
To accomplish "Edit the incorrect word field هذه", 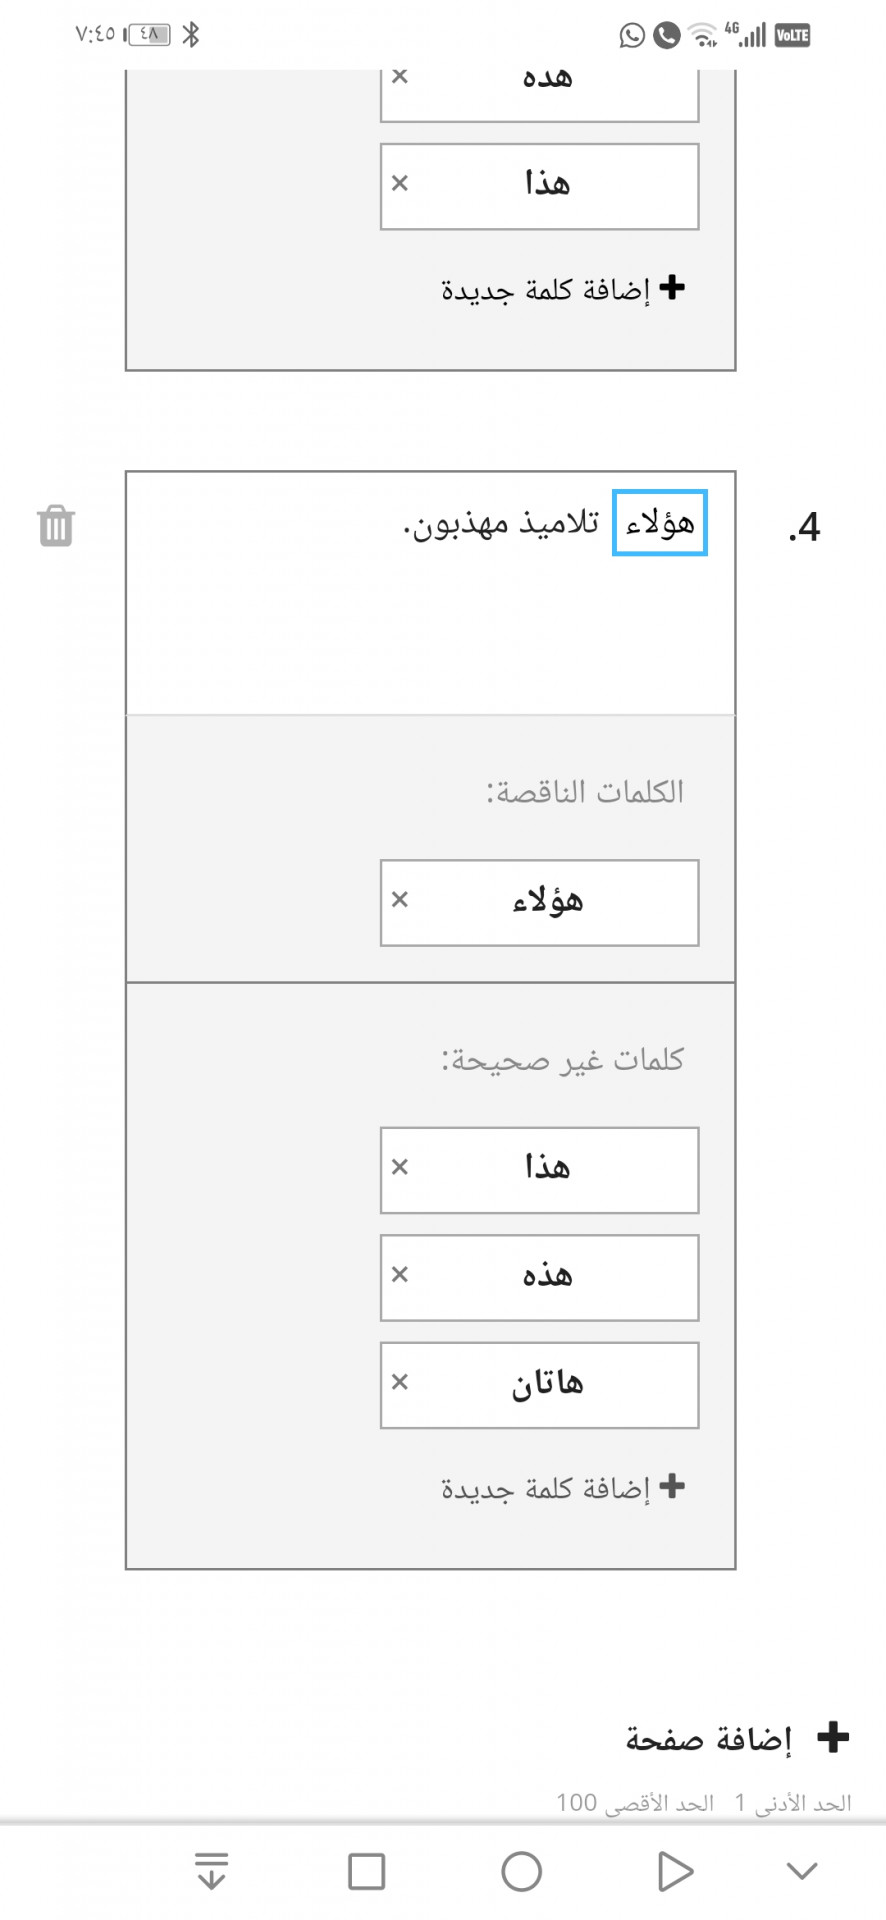I will [540, 1277].
